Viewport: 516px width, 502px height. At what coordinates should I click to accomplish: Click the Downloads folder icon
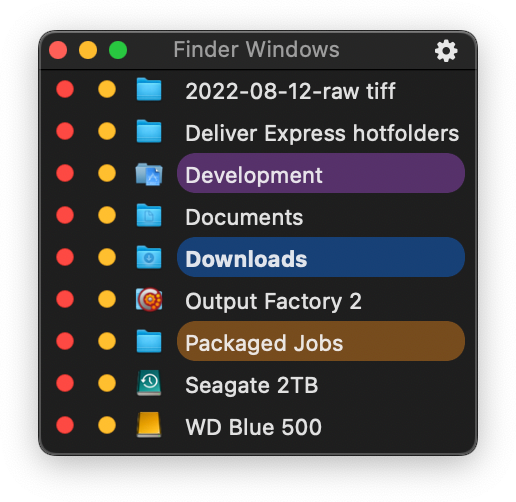pos(149,257)
